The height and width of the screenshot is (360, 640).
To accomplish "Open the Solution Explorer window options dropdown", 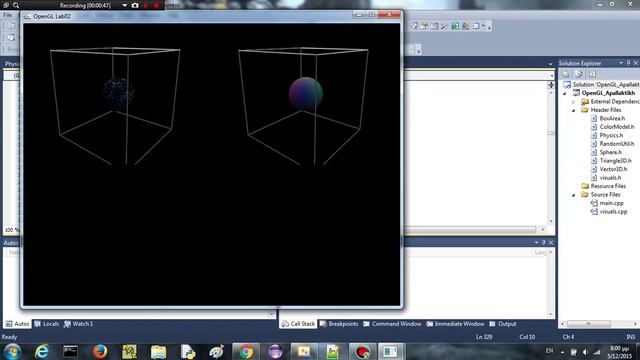I will click(621, 63).
